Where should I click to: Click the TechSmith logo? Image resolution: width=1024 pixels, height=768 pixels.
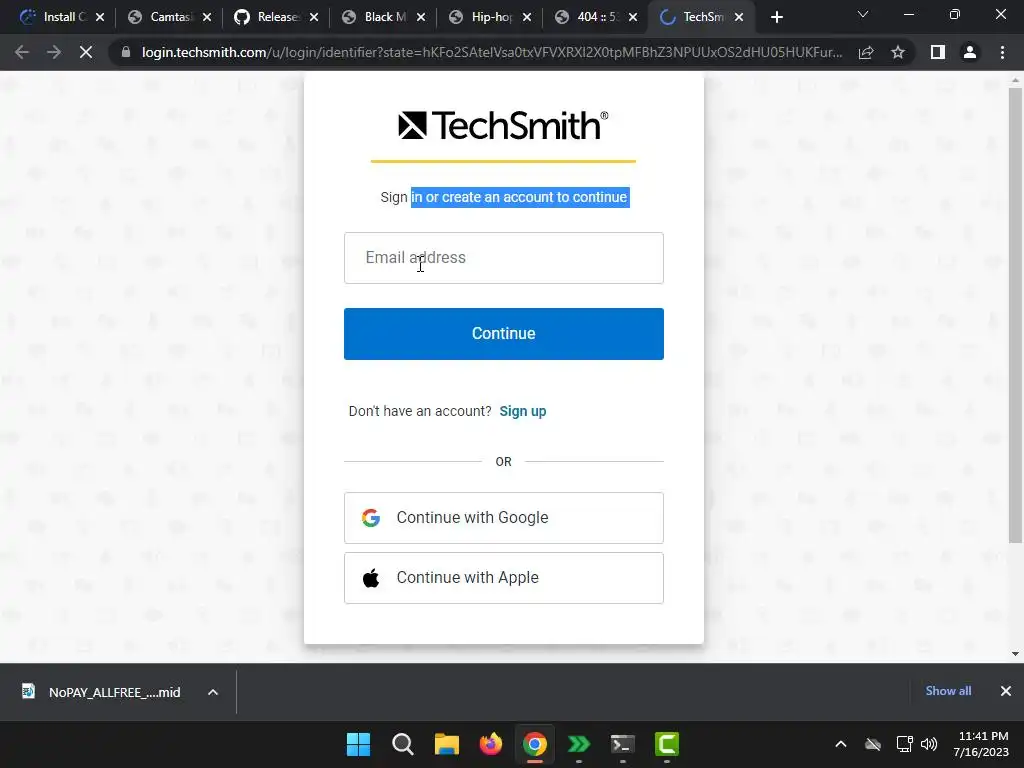[503, 125]
